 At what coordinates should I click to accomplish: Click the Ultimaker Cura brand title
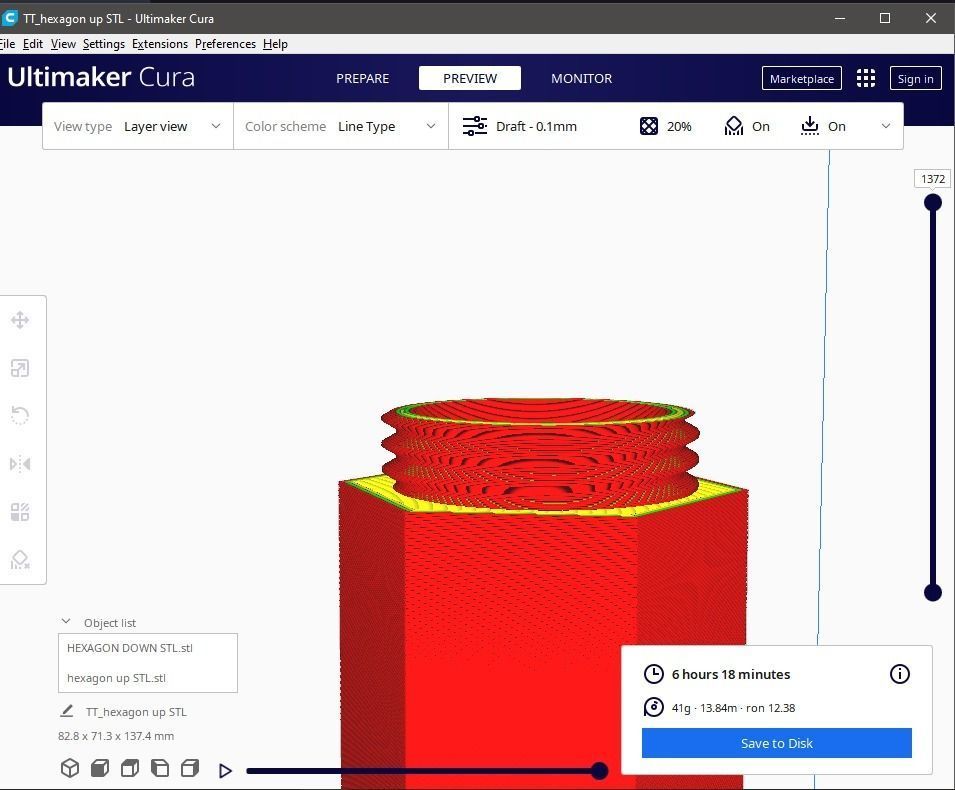tap(101, 77)
